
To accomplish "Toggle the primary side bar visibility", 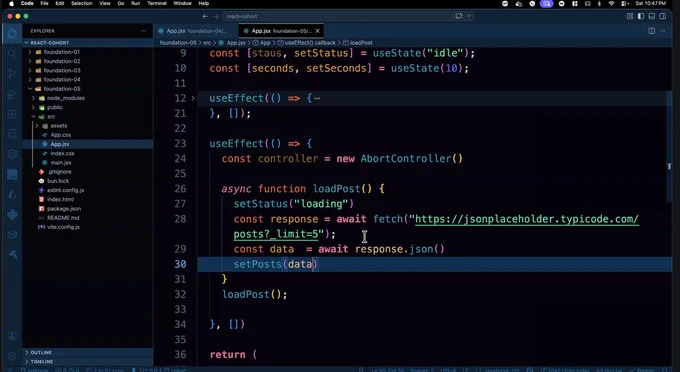I will pos(641,16).
